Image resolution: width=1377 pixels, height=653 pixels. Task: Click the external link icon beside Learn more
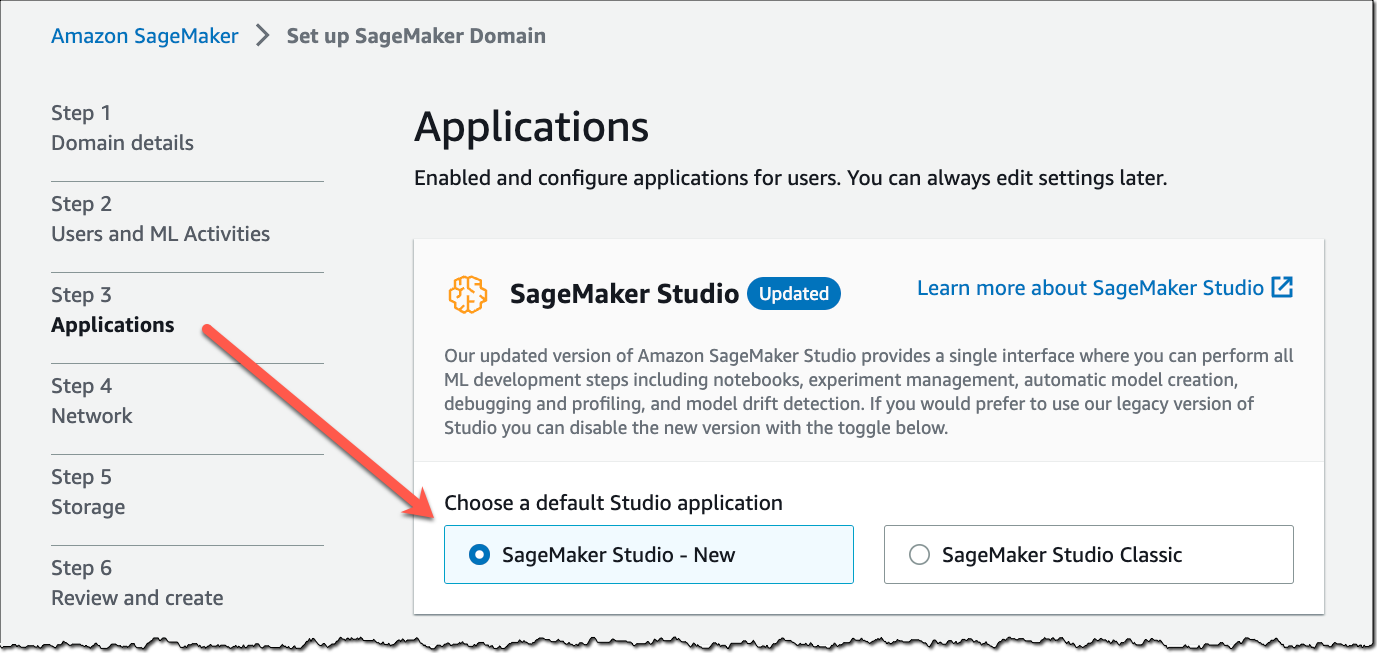[1284, 286]
